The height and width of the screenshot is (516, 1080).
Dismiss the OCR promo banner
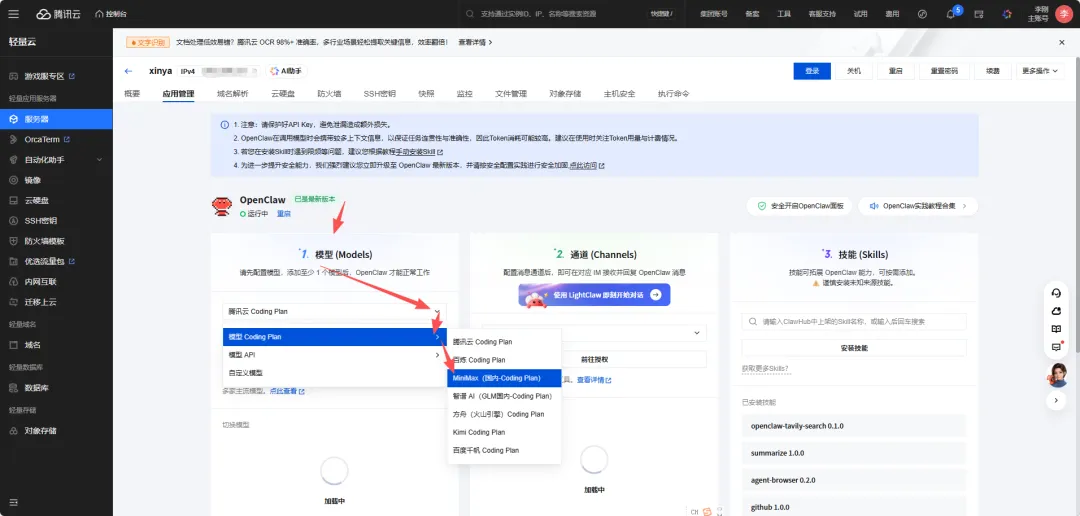click(x=1061, y=42)
